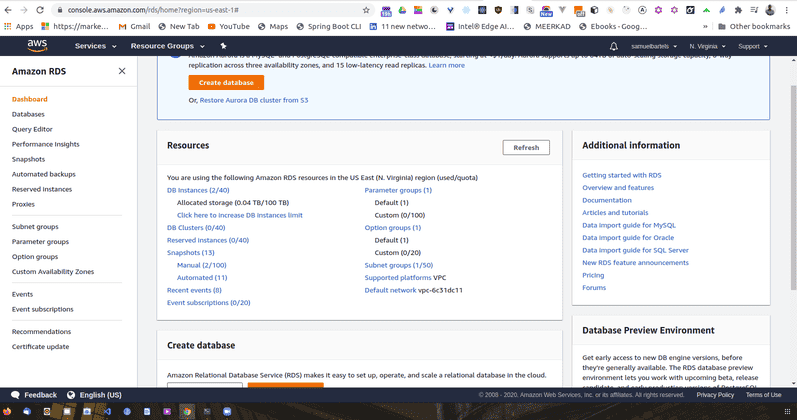
Task: Open Visual Studio Code from the taskbar
Action: pyautogui.click(x=107, y=411)
